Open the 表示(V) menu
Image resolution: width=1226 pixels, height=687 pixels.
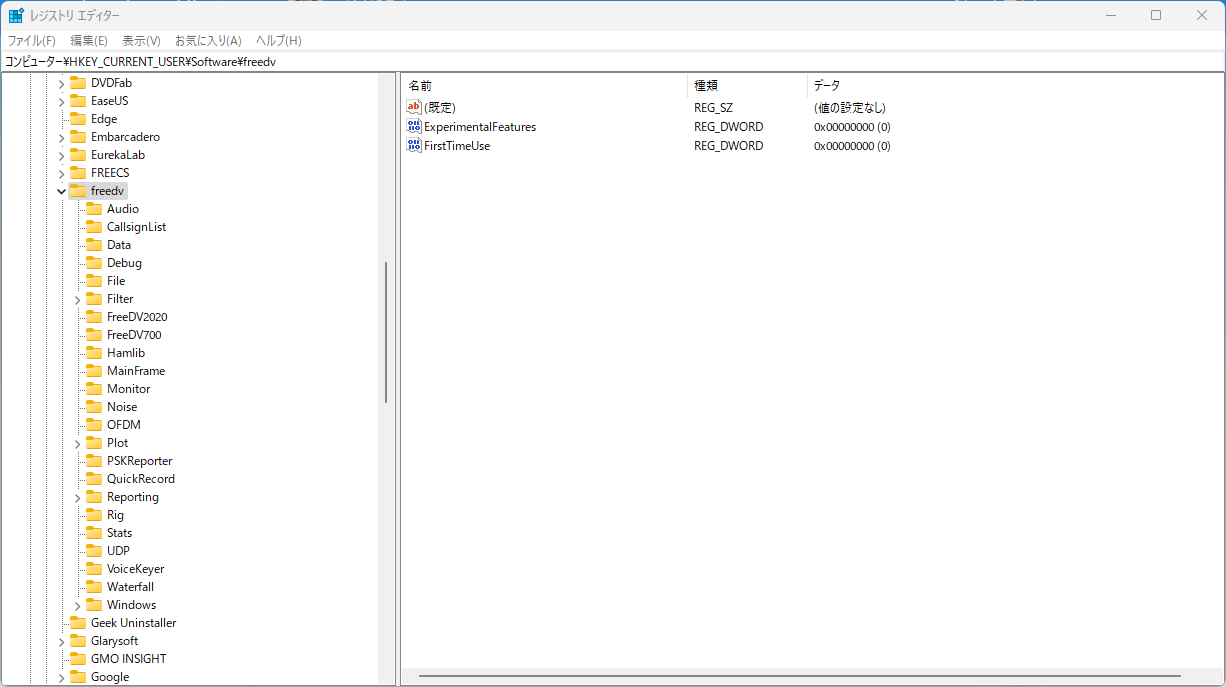pyautogui.click(x=141, y=41)
